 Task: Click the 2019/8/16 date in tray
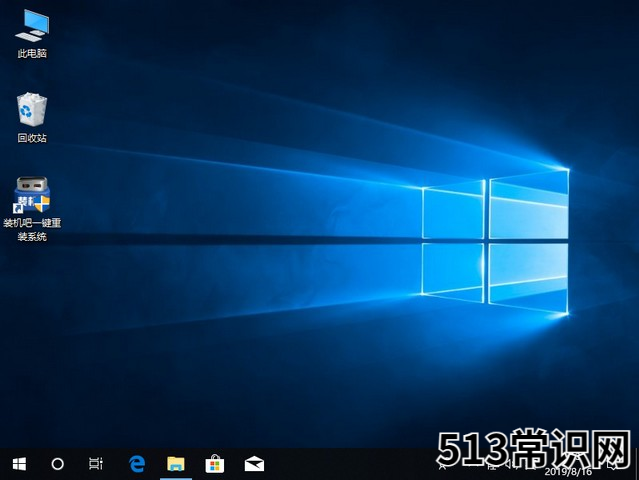point(568,472)
